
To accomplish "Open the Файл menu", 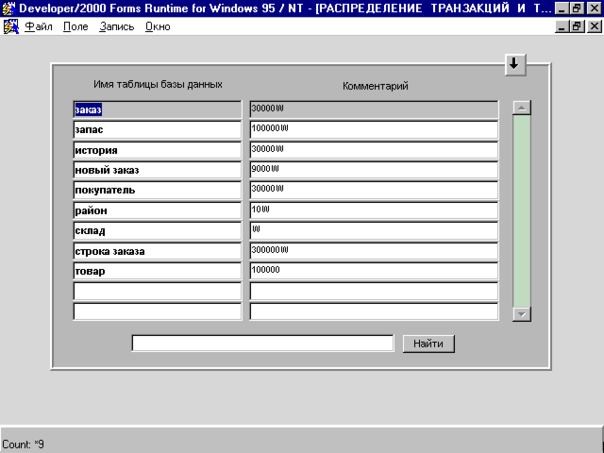I will tap(38, 27).
